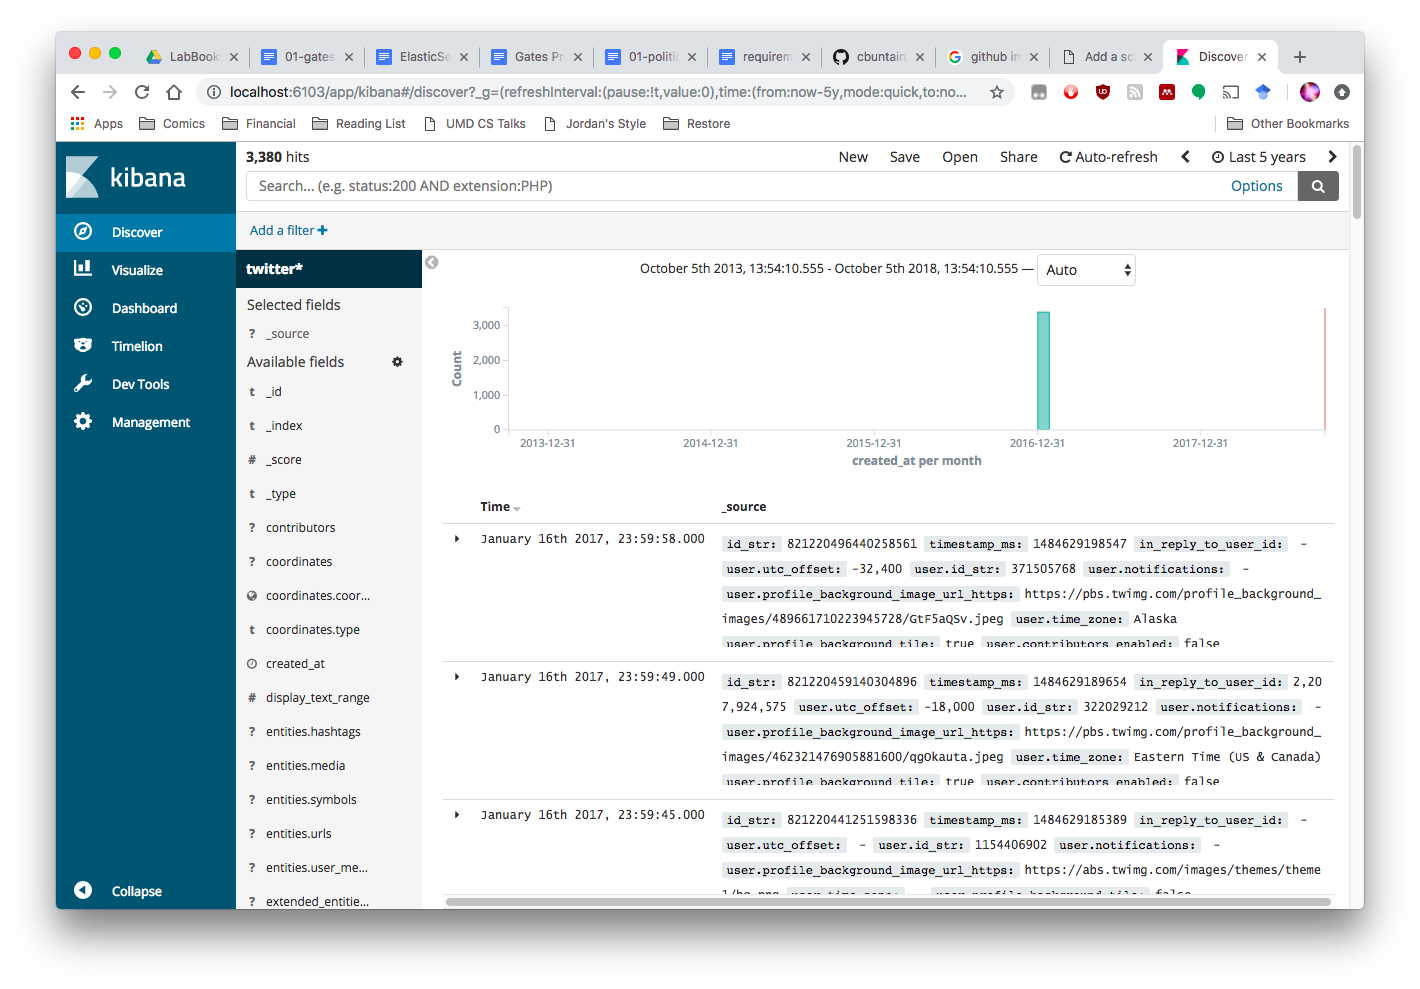Open the Last 5 years time picker
This screenshot has height=989, width=1420.
click(1259, 157)
